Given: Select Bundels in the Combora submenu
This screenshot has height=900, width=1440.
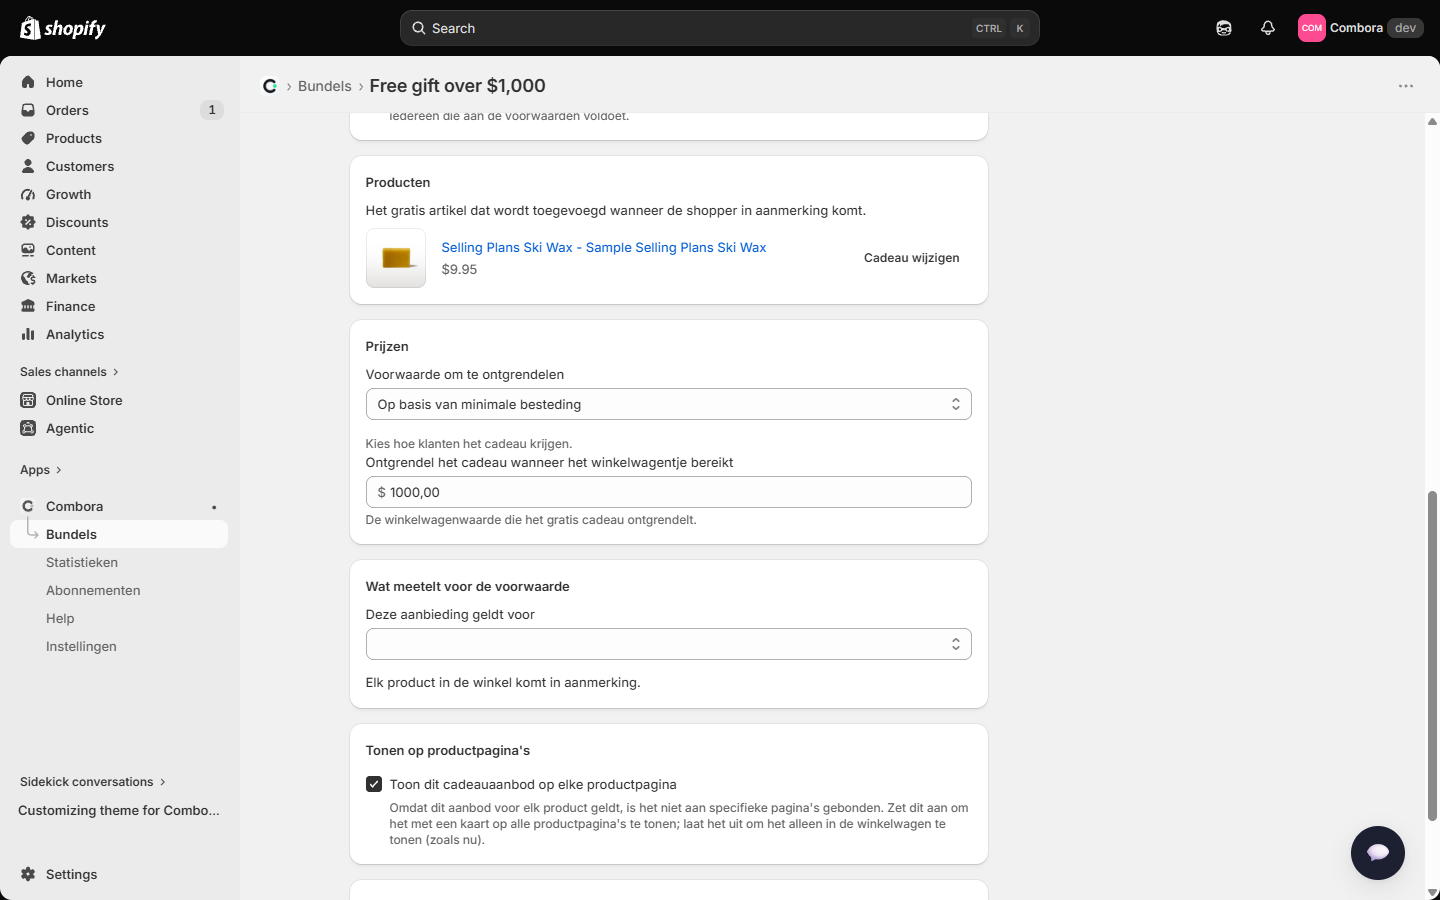Looking at the screenshot, I should [120, 534].
